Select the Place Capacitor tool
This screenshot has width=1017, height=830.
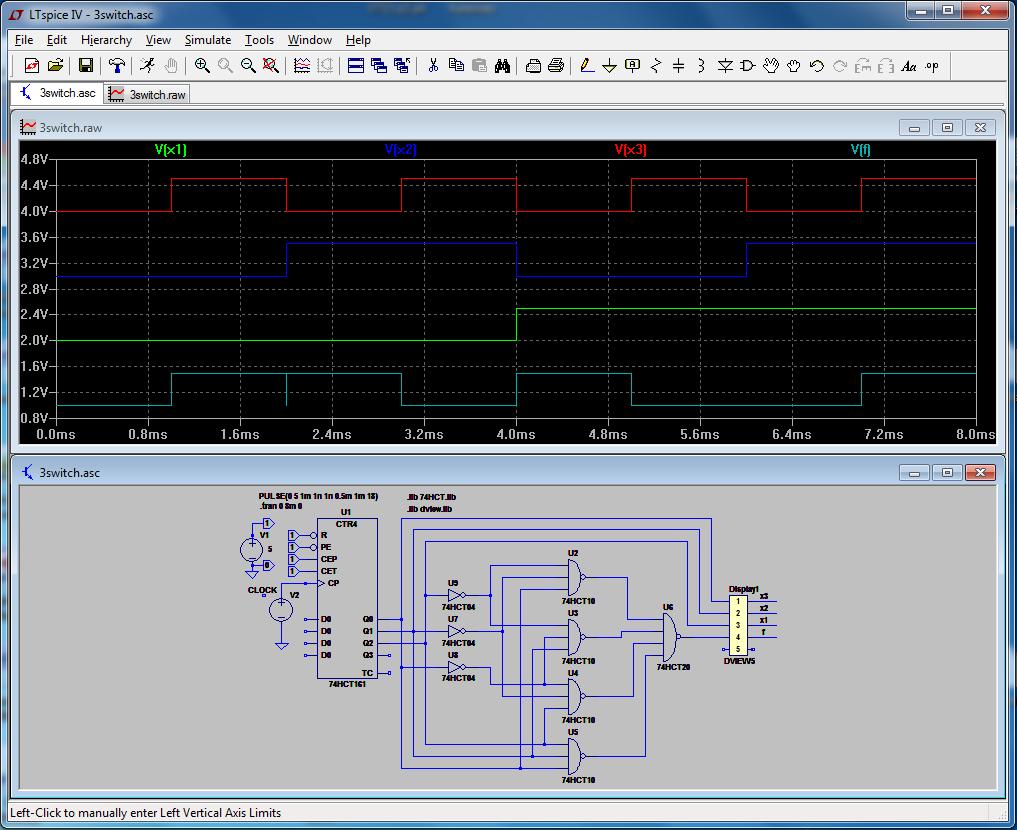pyautogui.click(x=678, y=65)
